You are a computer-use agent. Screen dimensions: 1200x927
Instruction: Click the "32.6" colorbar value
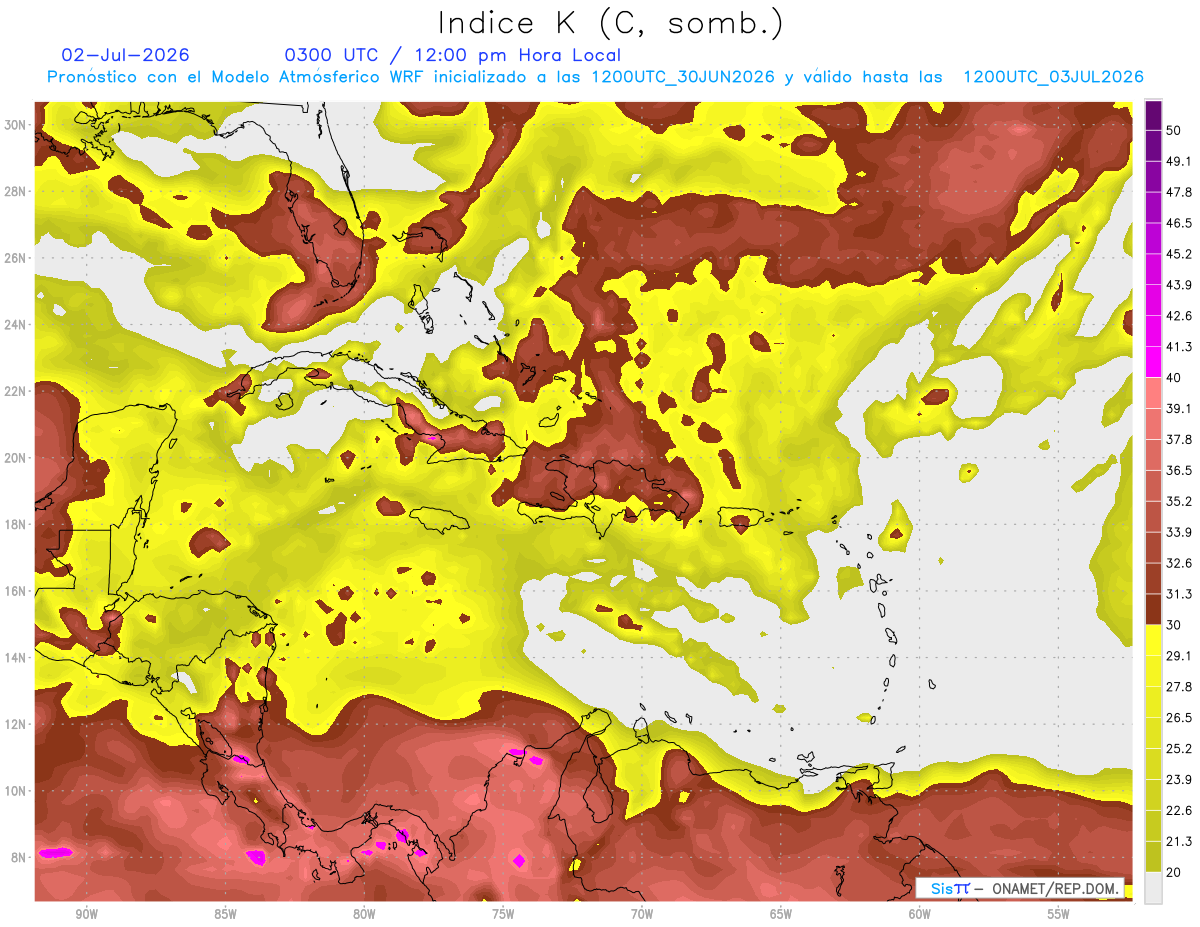tap(1178, 563)
